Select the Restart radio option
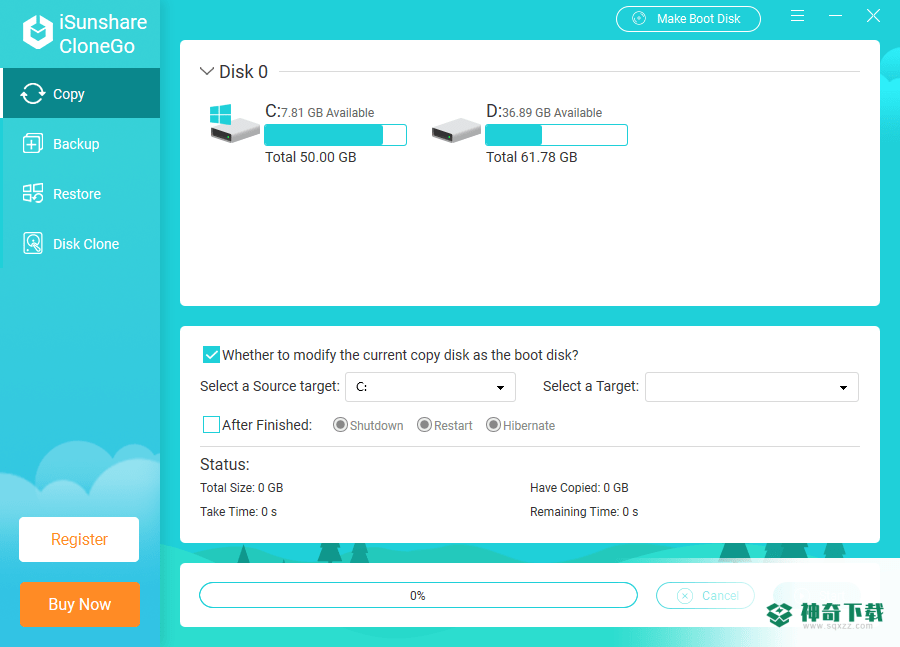The width and height of the screenshot is (900, 647). [x=424, y=425]
